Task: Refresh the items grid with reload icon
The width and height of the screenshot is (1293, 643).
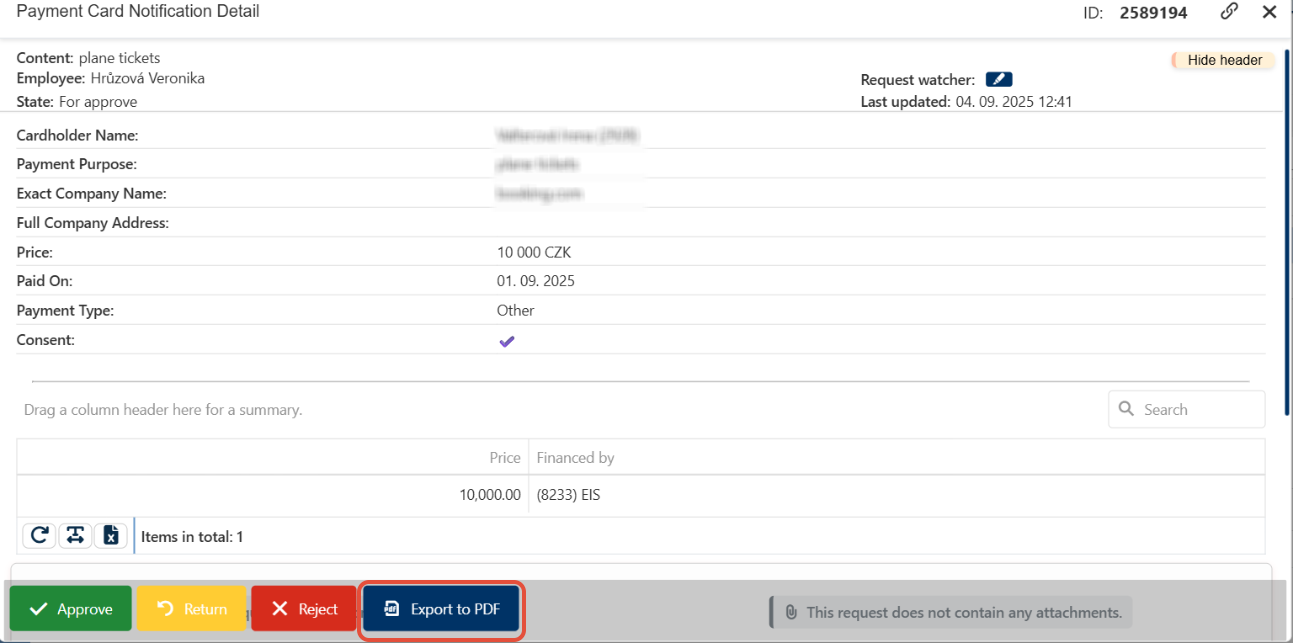Action: pos(39,536)
